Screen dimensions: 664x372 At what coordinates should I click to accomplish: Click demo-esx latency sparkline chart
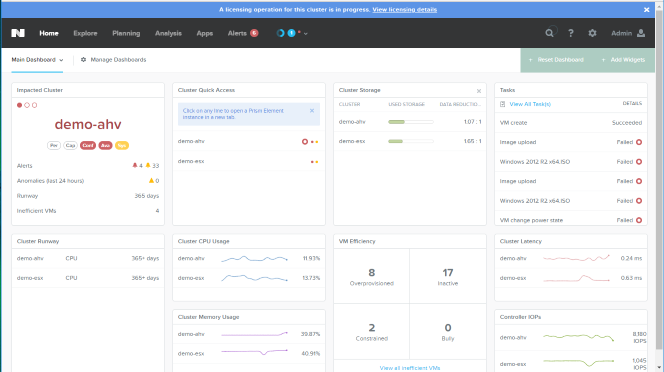[576, 278]
